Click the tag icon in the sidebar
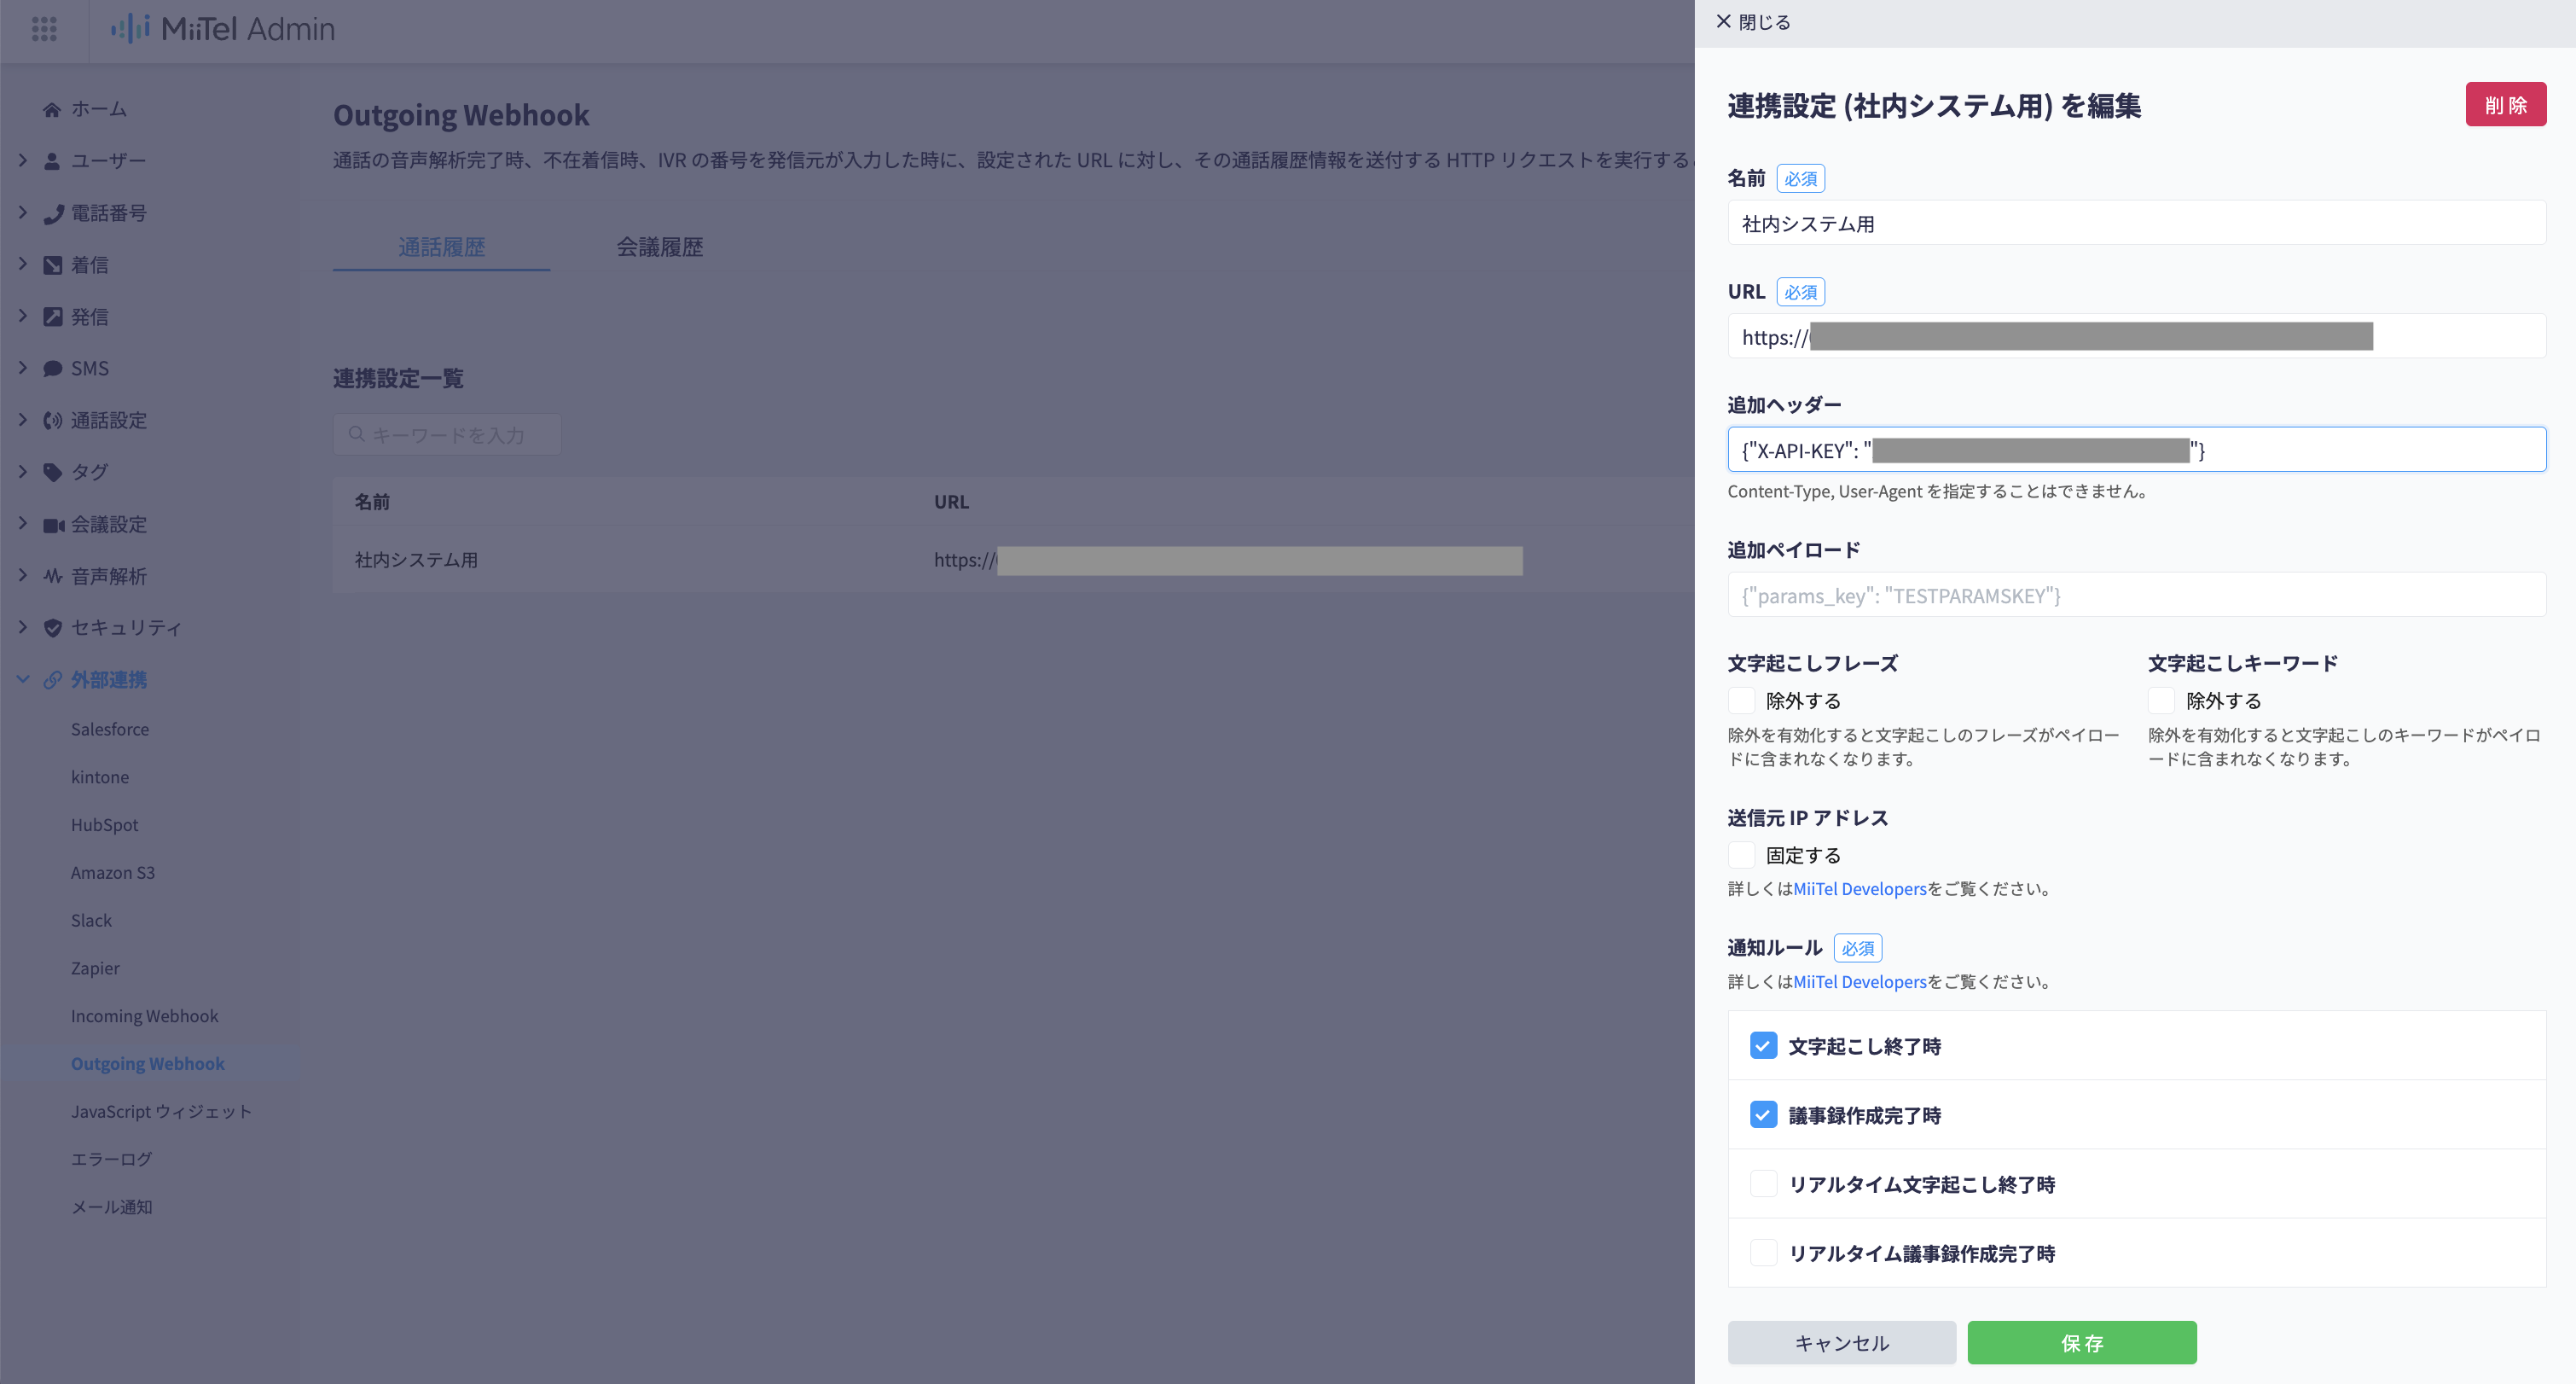The height and width of the screenshot is (1384, 2576). (x=53, y=472)
